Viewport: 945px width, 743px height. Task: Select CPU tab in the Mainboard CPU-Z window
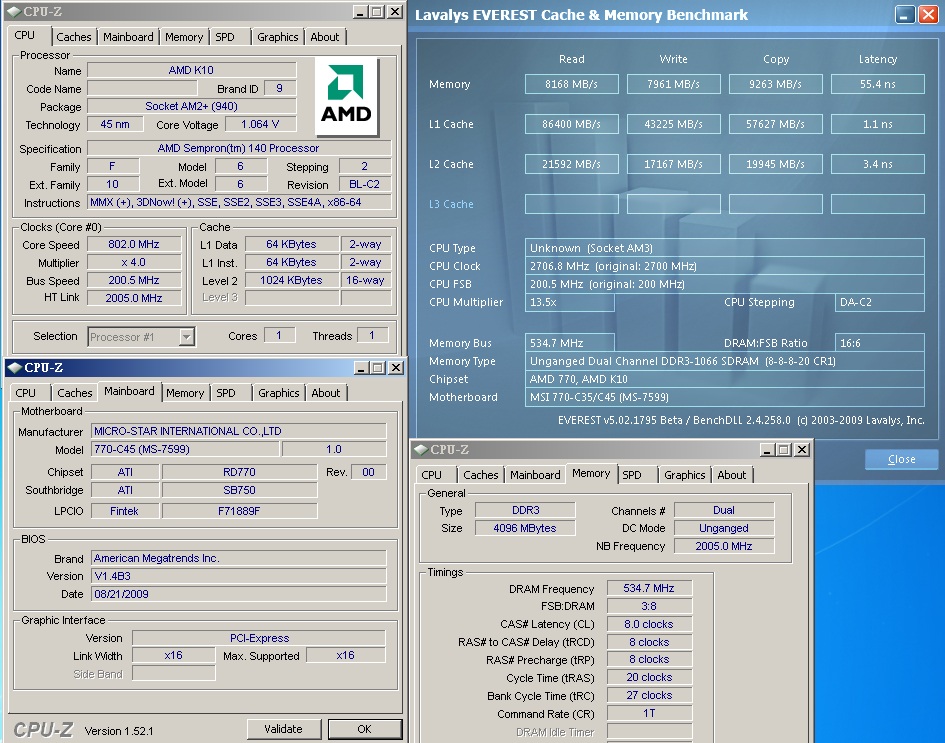click(25, 393)
